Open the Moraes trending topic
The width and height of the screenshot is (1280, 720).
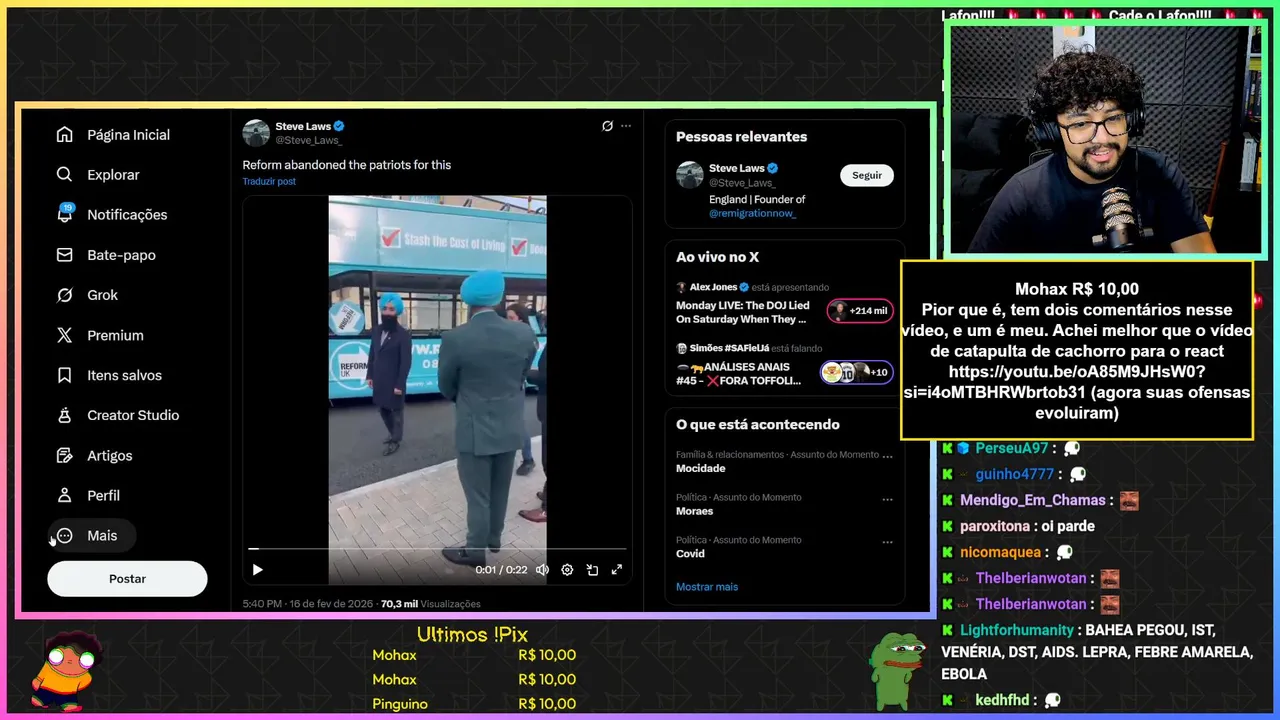pos(695,511)
